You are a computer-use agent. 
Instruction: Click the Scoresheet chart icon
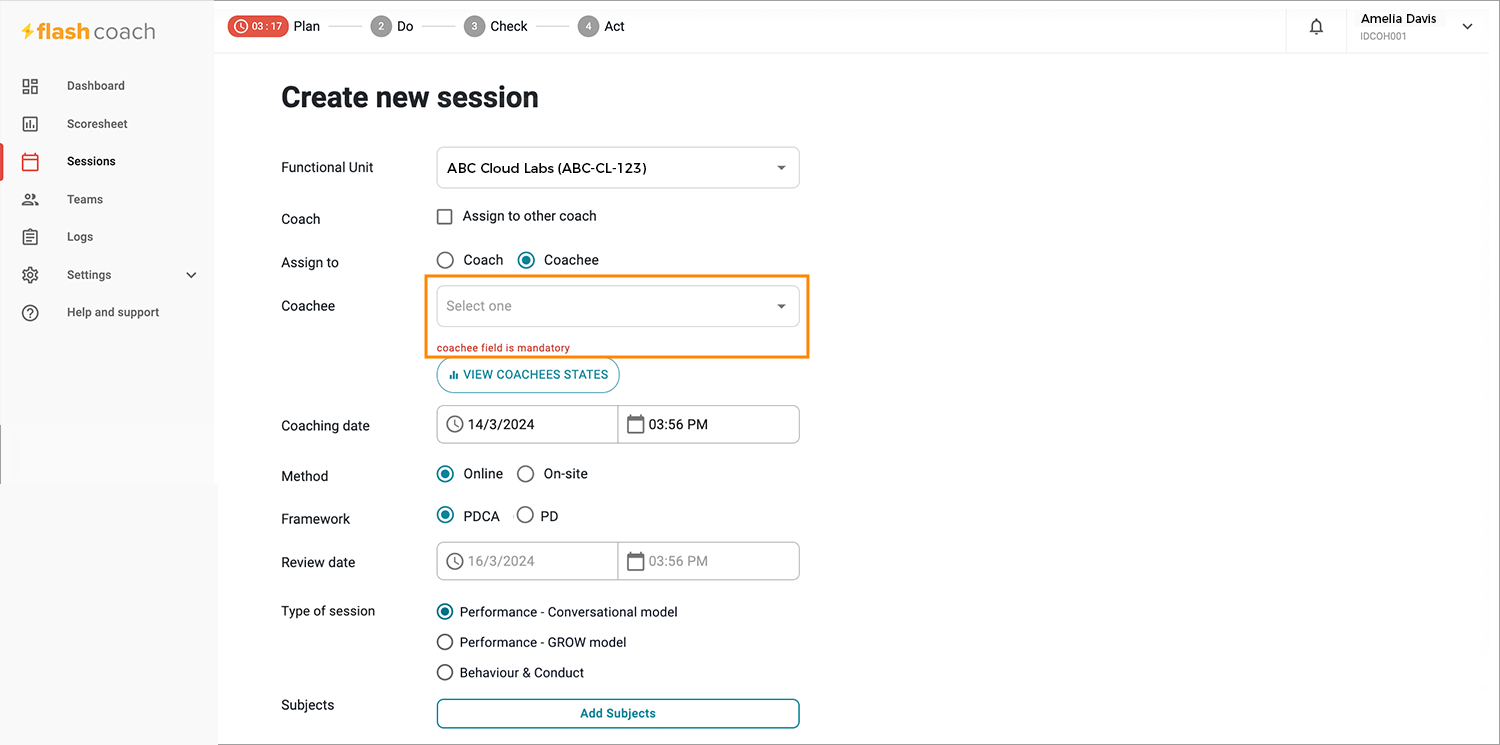[30, 124]
